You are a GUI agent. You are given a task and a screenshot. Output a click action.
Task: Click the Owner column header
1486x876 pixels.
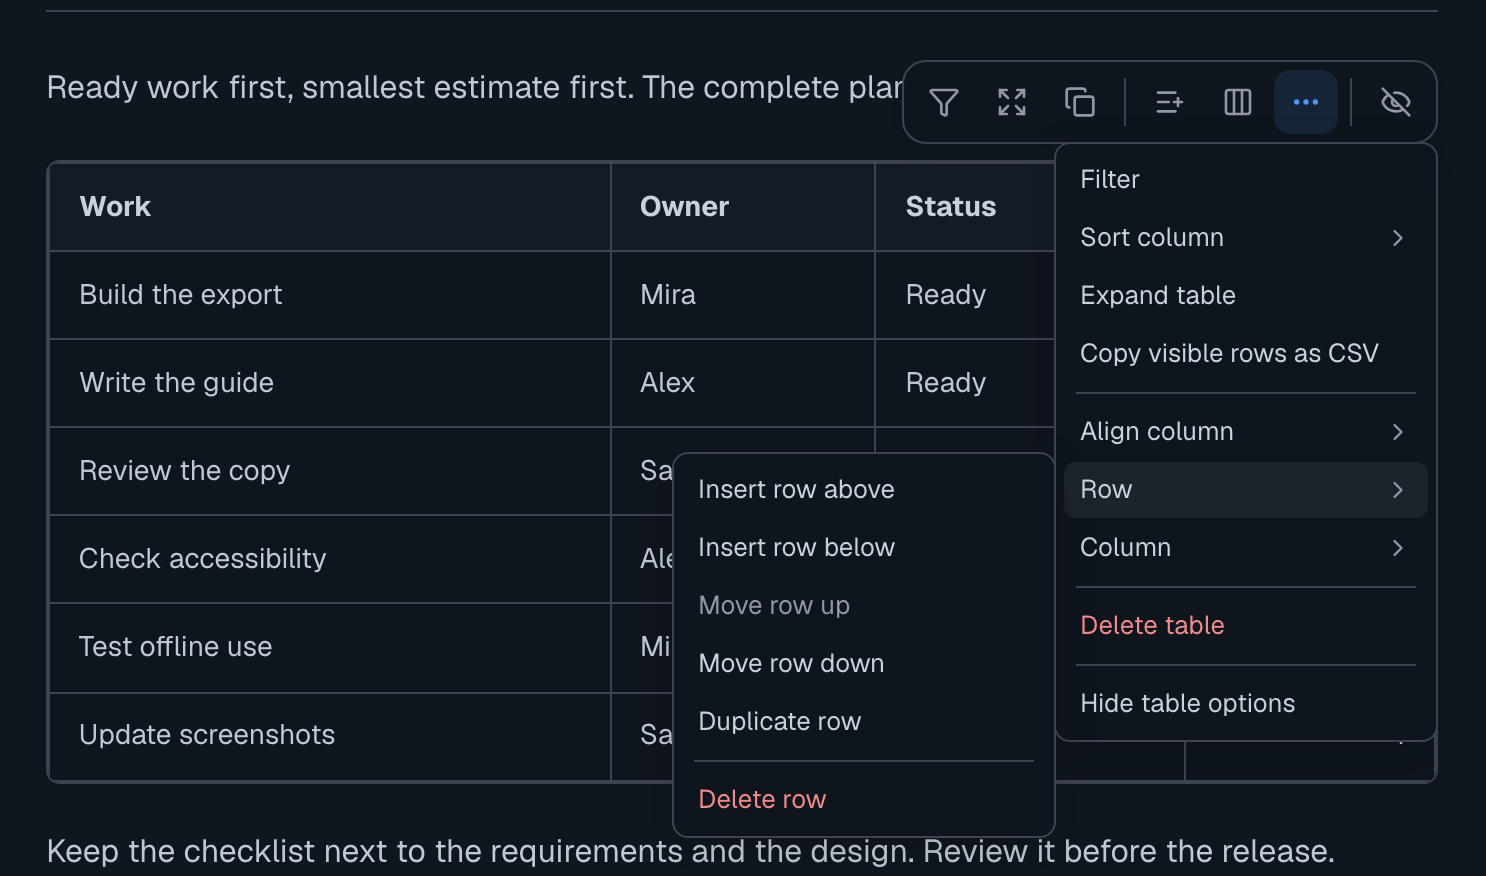point(743,207)
